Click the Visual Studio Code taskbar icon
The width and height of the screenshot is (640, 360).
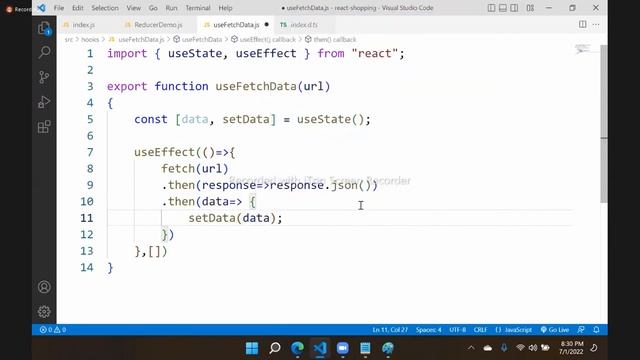320,348
